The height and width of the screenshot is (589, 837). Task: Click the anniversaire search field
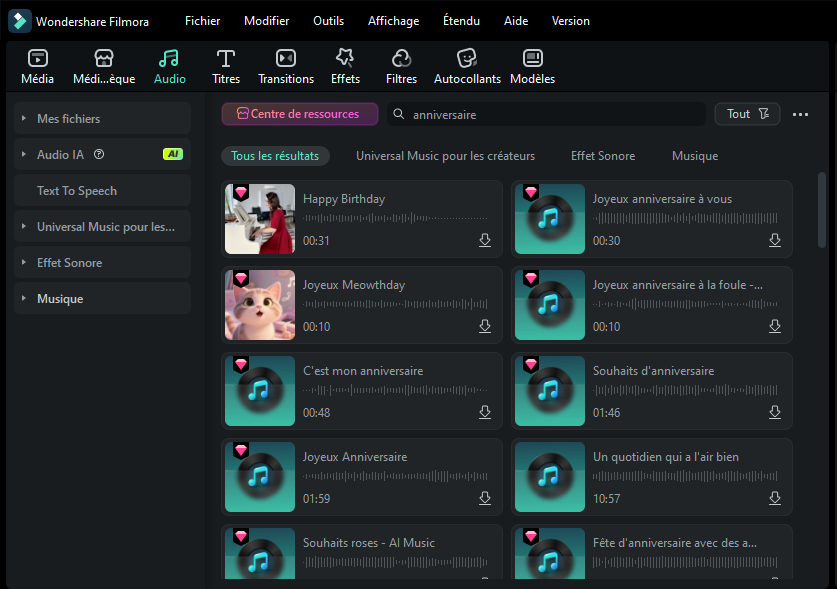pos(546,113)
